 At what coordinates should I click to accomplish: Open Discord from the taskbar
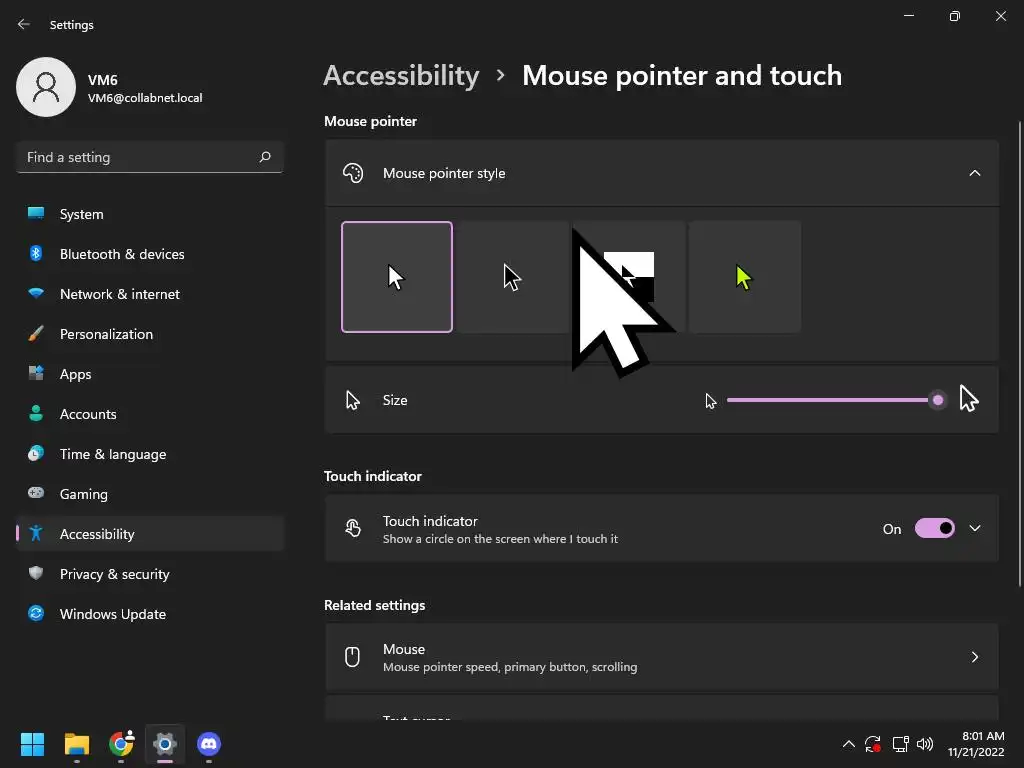coord(209,744)
